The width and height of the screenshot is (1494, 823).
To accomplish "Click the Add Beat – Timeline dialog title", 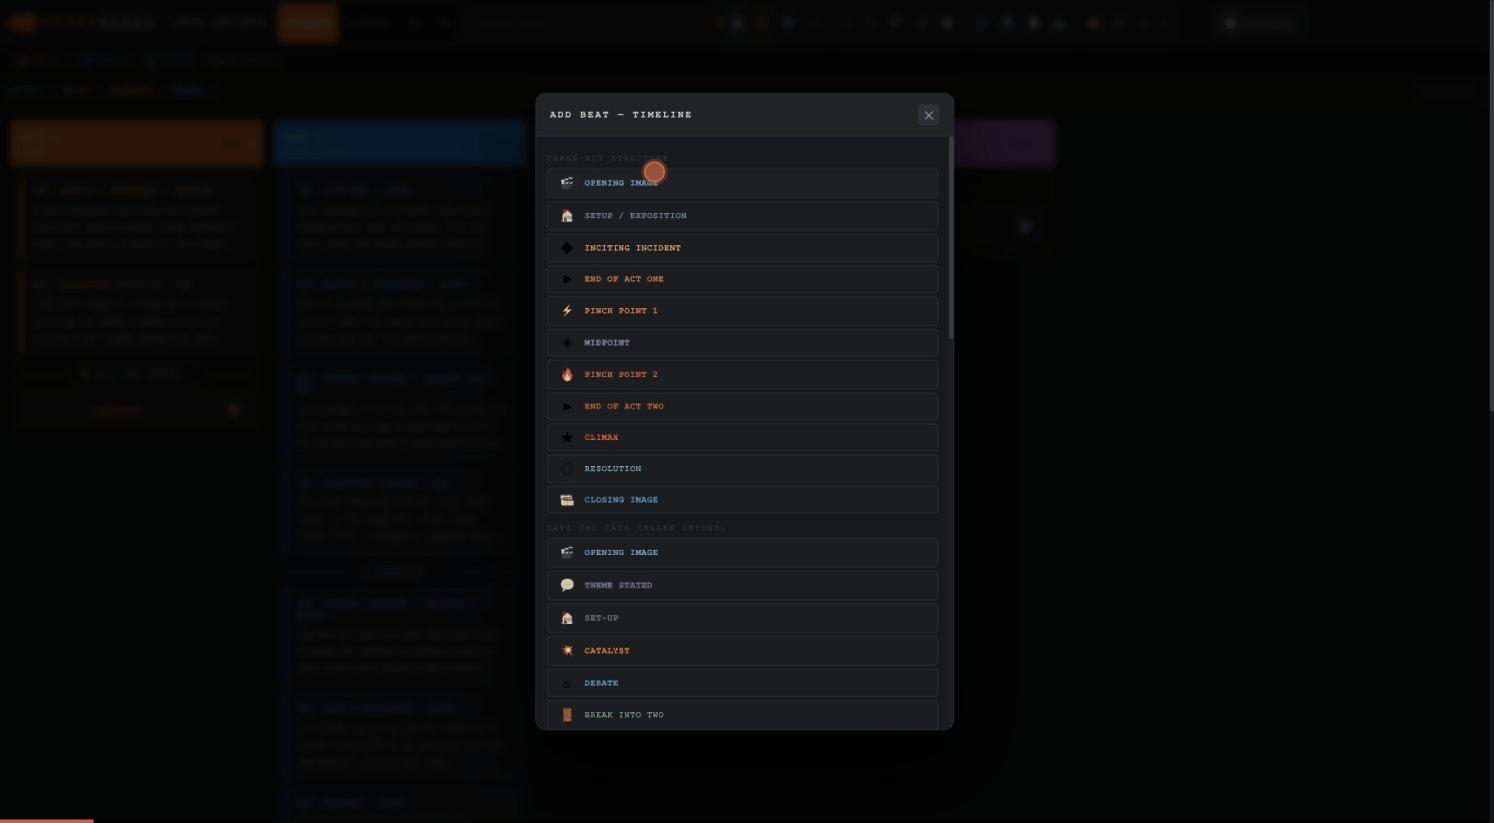I will (x=620, y=115).
